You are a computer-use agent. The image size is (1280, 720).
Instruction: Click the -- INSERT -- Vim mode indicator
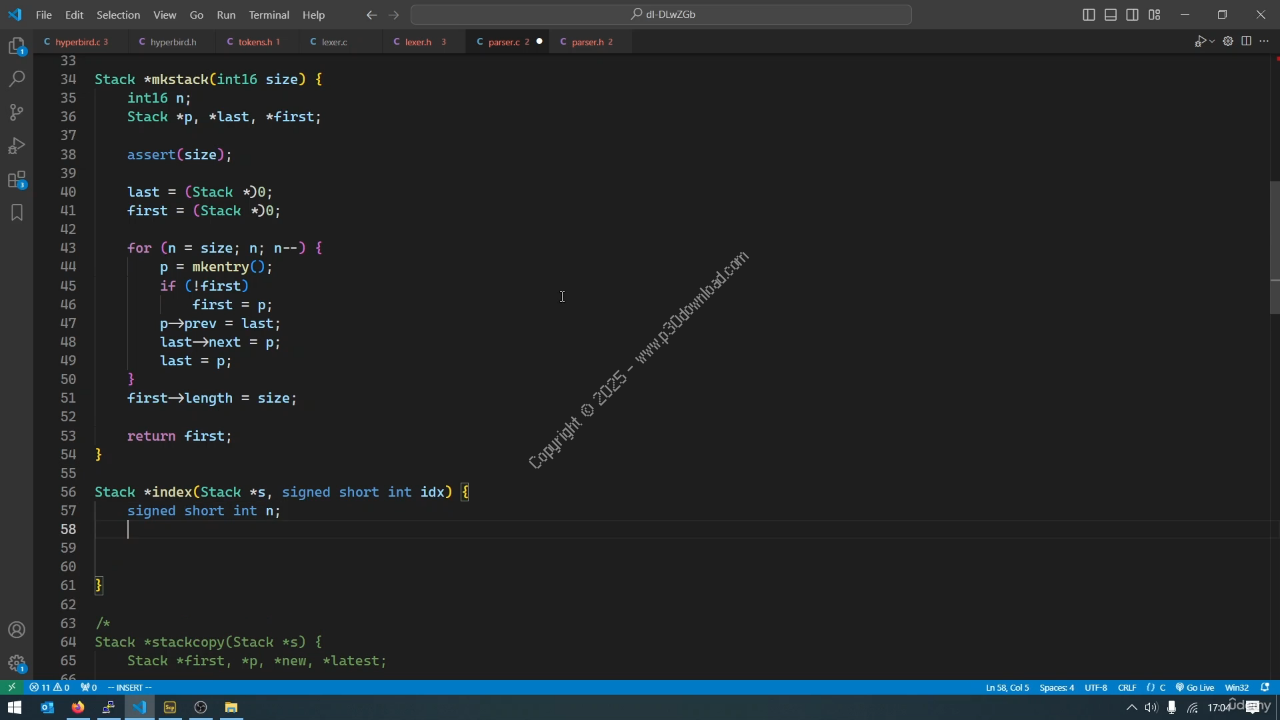coord(129,688)
